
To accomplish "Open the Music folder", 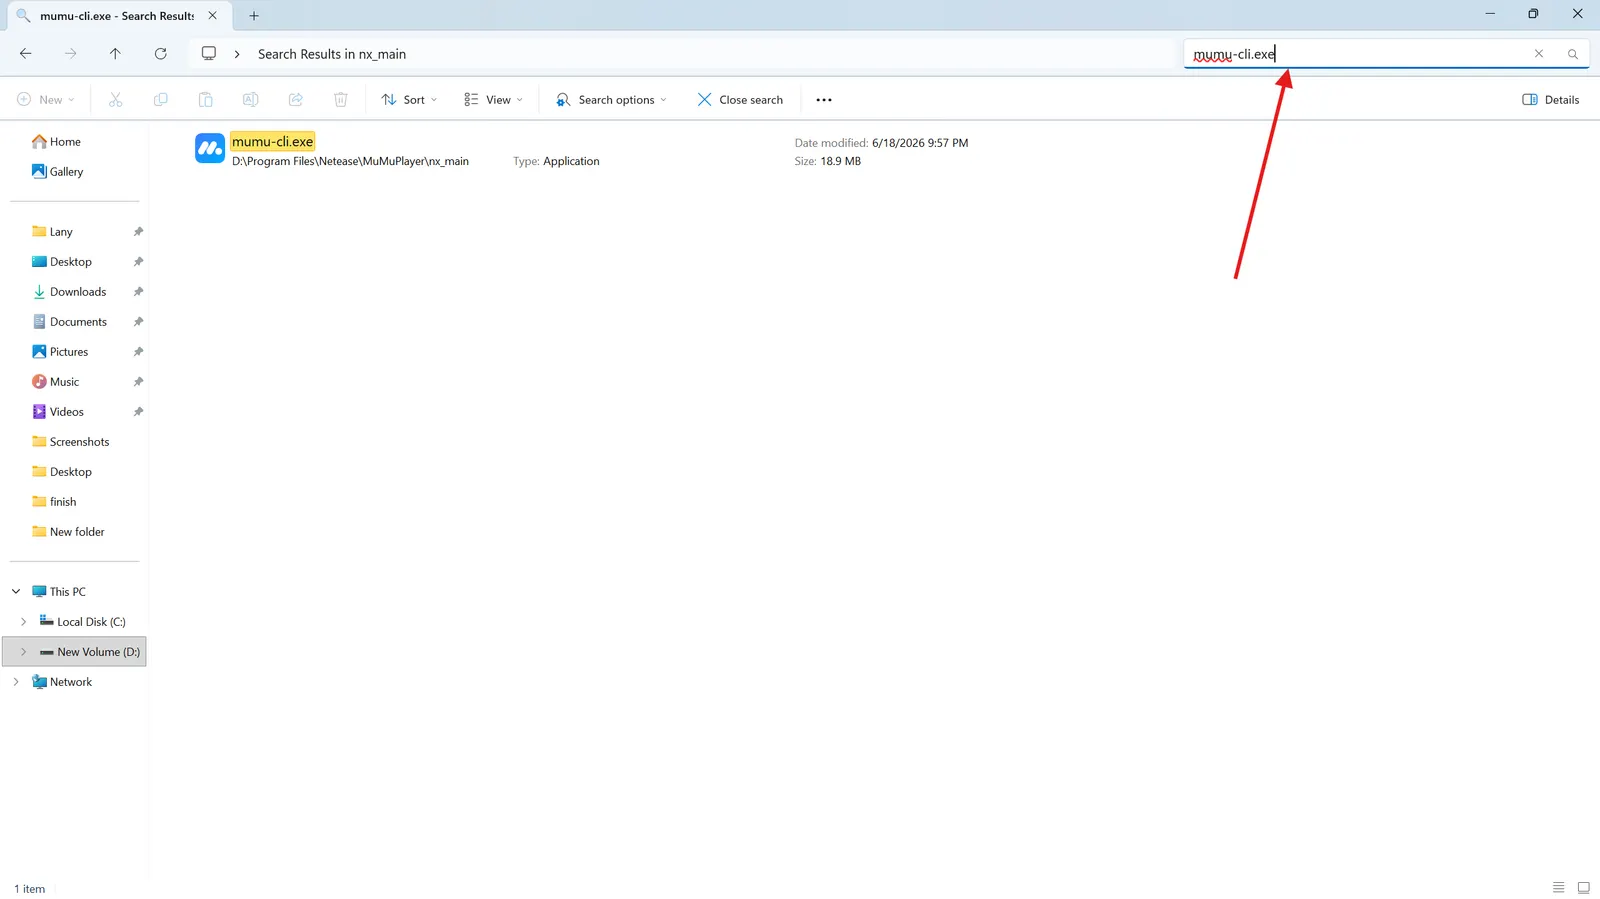I will [x=56, y=382].
